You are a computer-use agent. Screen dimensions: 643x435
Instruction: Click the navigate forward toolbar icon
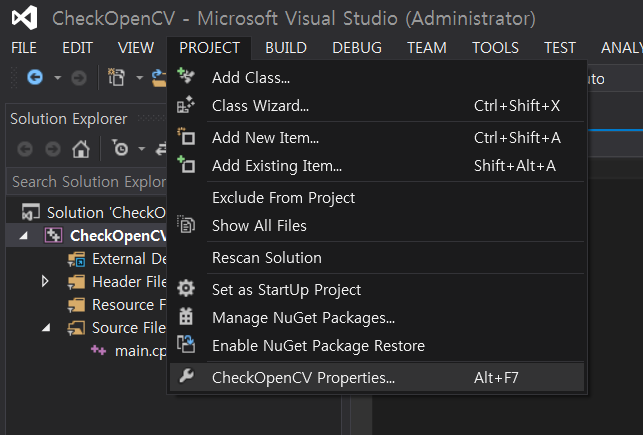79,77
